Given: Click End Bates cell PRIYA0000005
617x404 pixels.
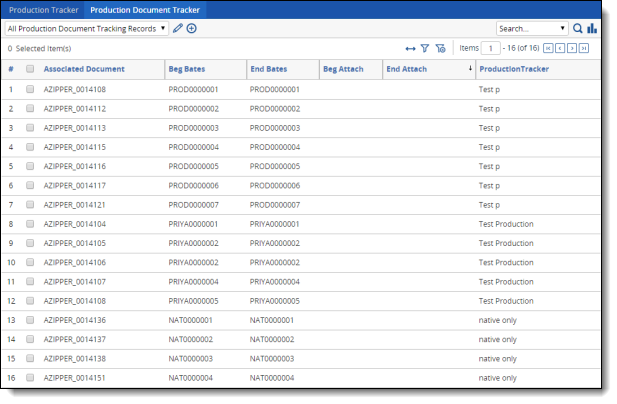Looking at the screenshot, I should click(x=275, y=301).
